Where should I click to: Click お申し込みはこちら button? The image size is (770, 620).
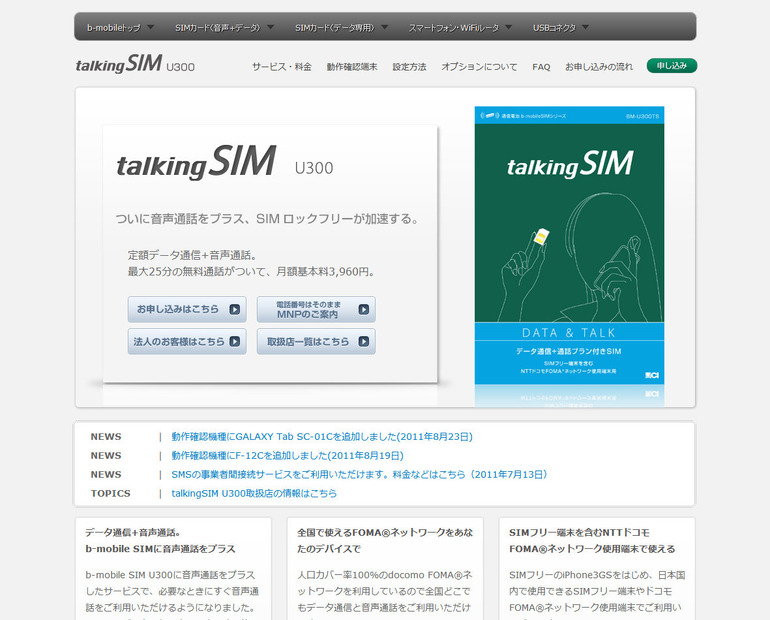click(x=187, y=309)
